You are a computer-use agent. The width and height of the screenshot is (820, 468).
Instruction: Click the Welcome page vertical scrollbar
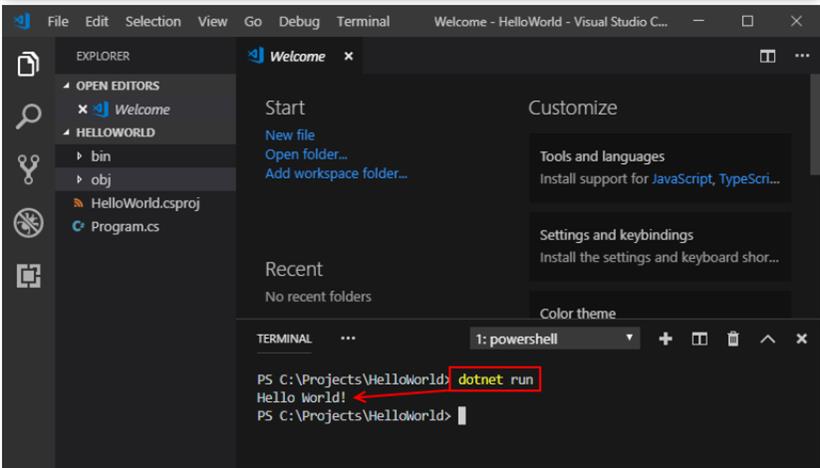click(x=815, y=124)
